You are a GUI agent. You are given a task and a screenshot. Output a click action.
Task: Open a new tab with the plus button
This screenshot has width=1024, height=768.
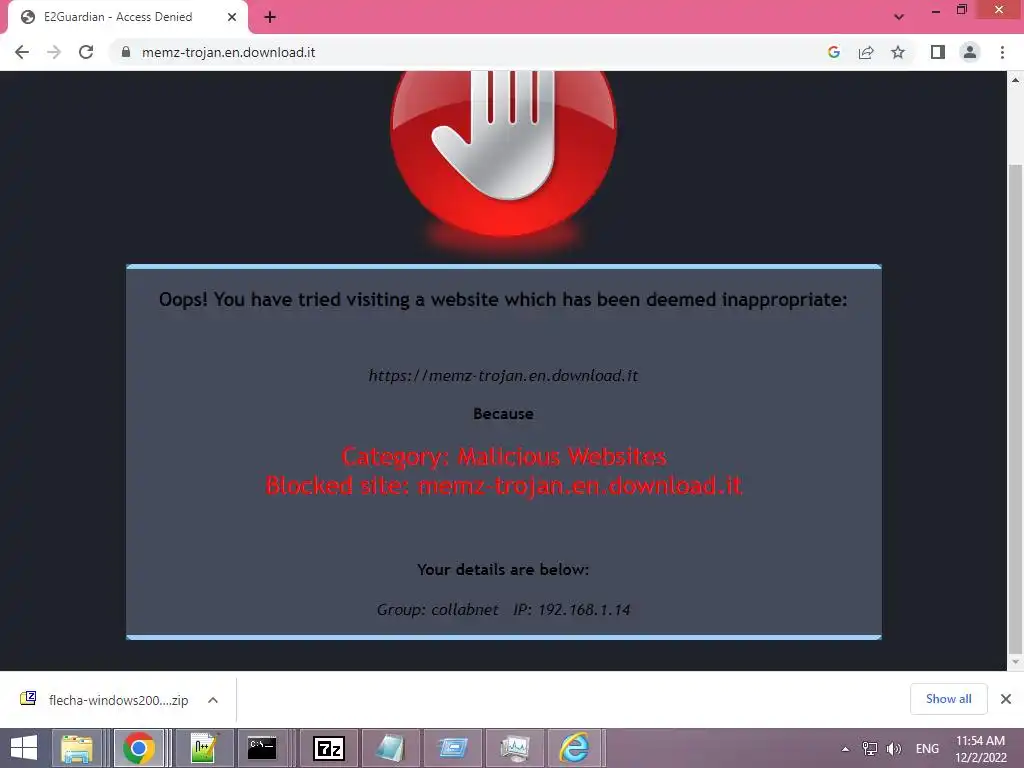click(270, 18)
